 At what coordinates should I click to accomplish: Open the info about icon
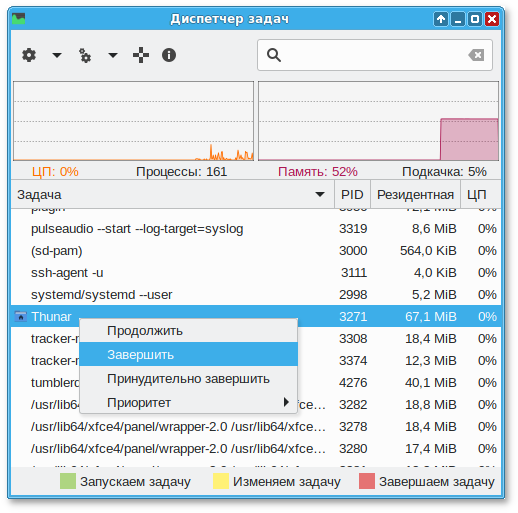(169, 55)
